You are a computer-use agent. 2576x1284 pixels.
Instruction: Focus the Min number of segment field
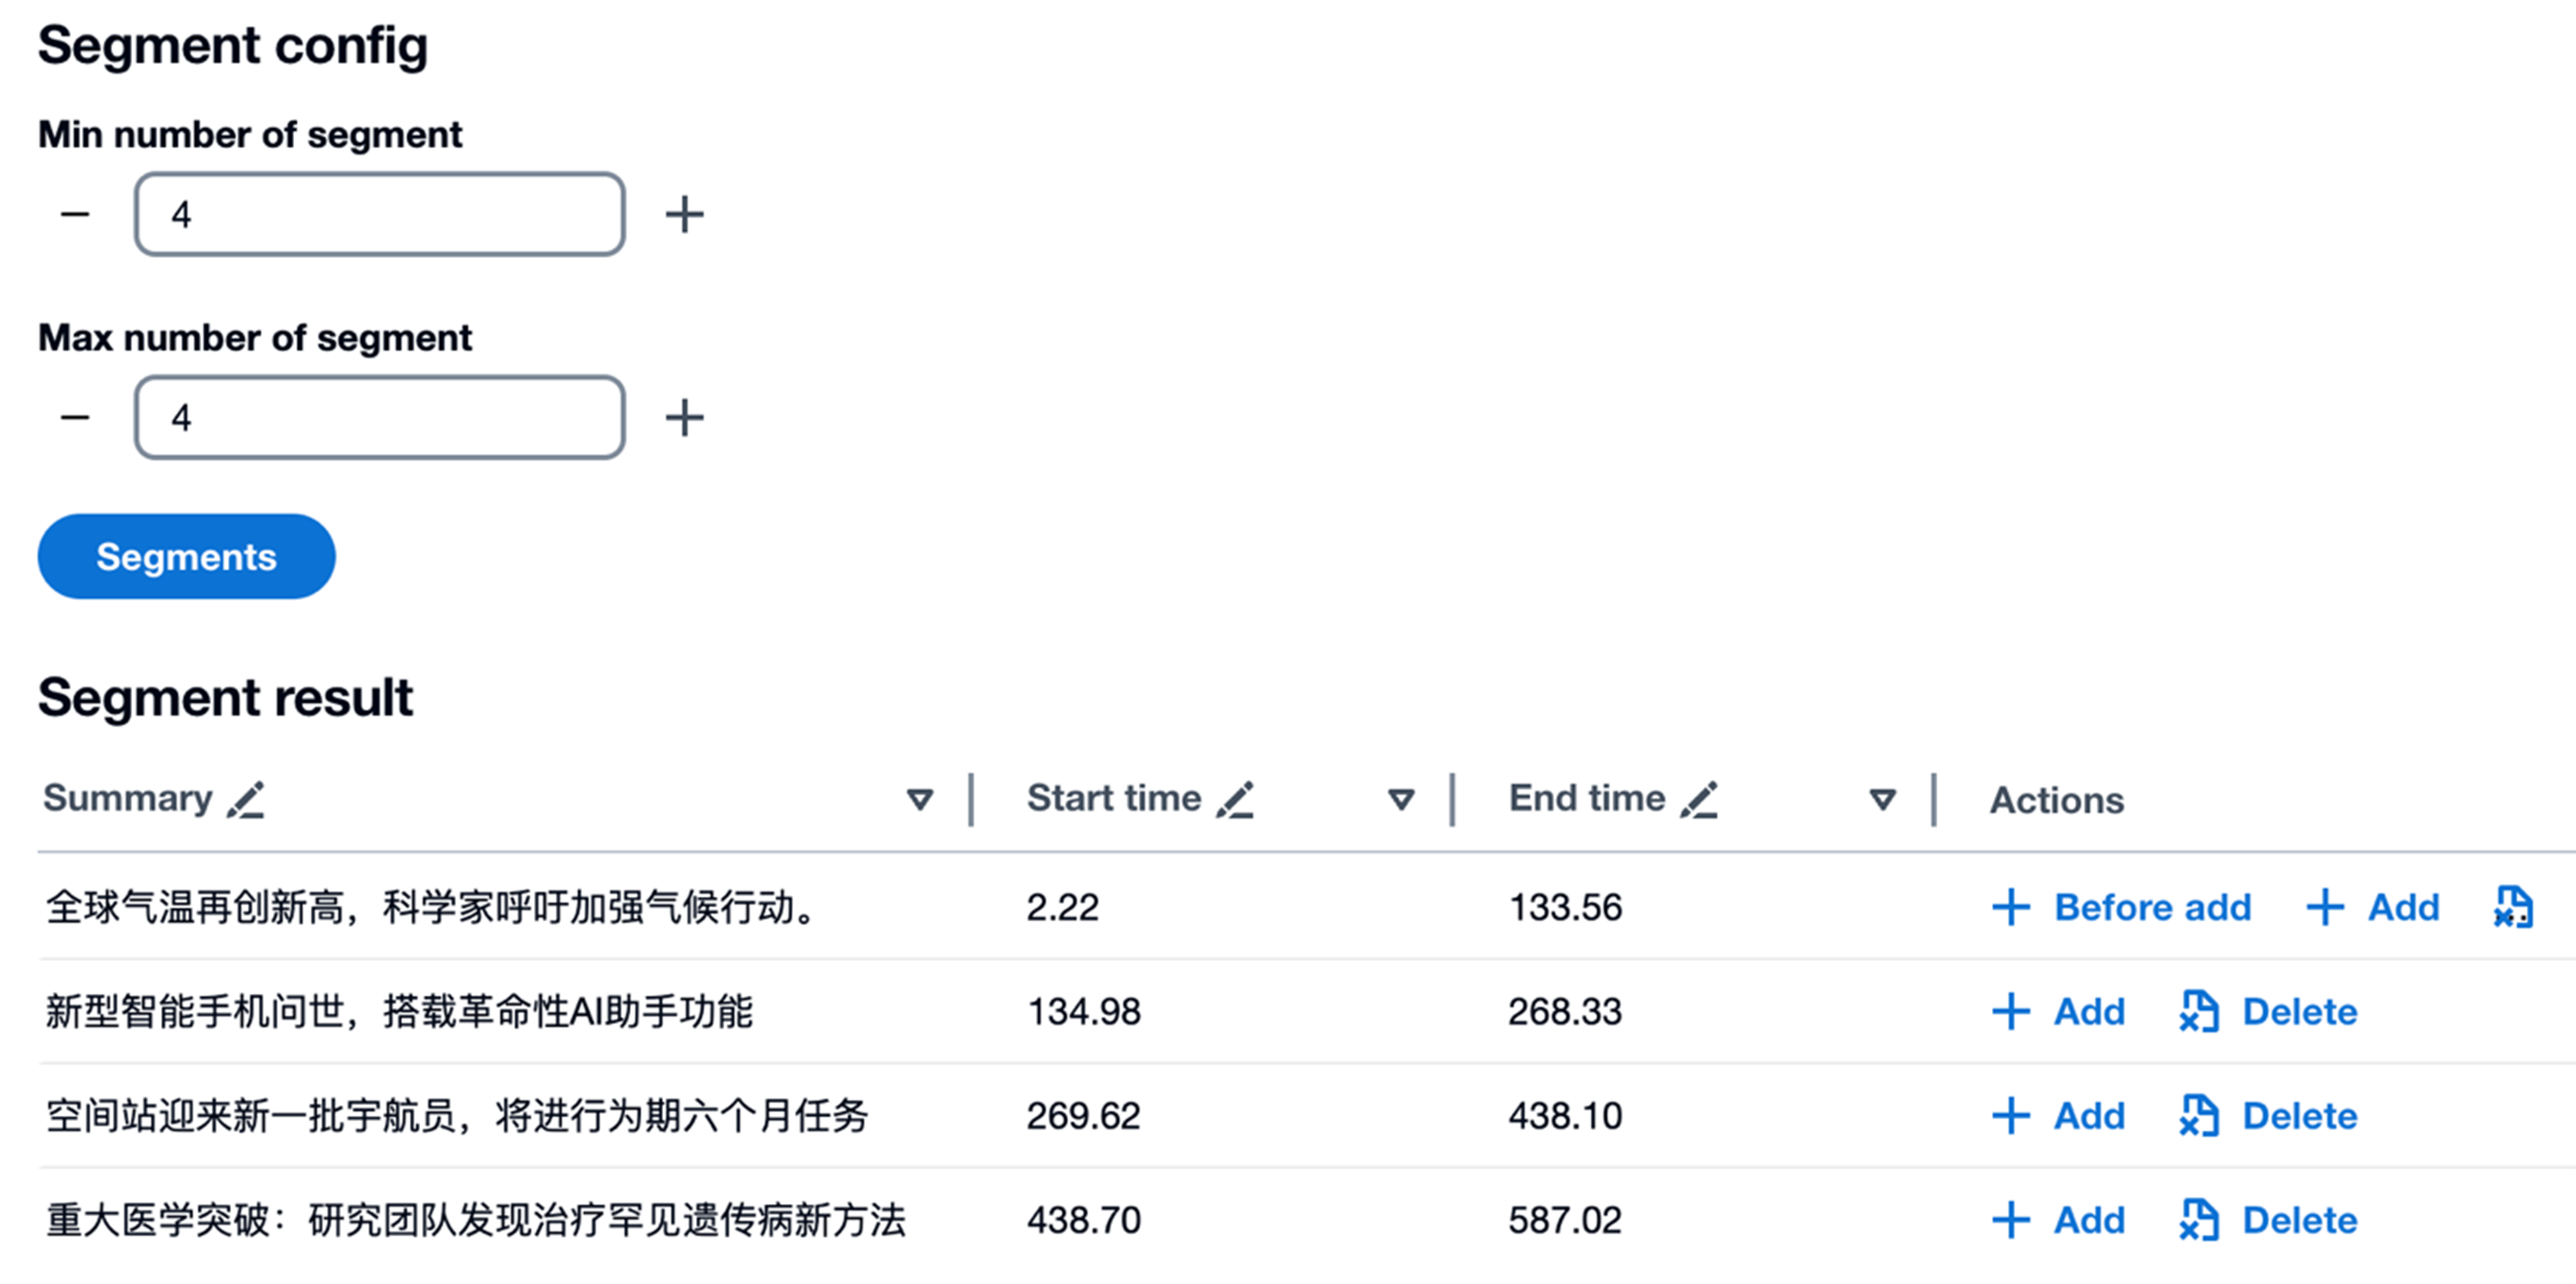coord(380,214)
